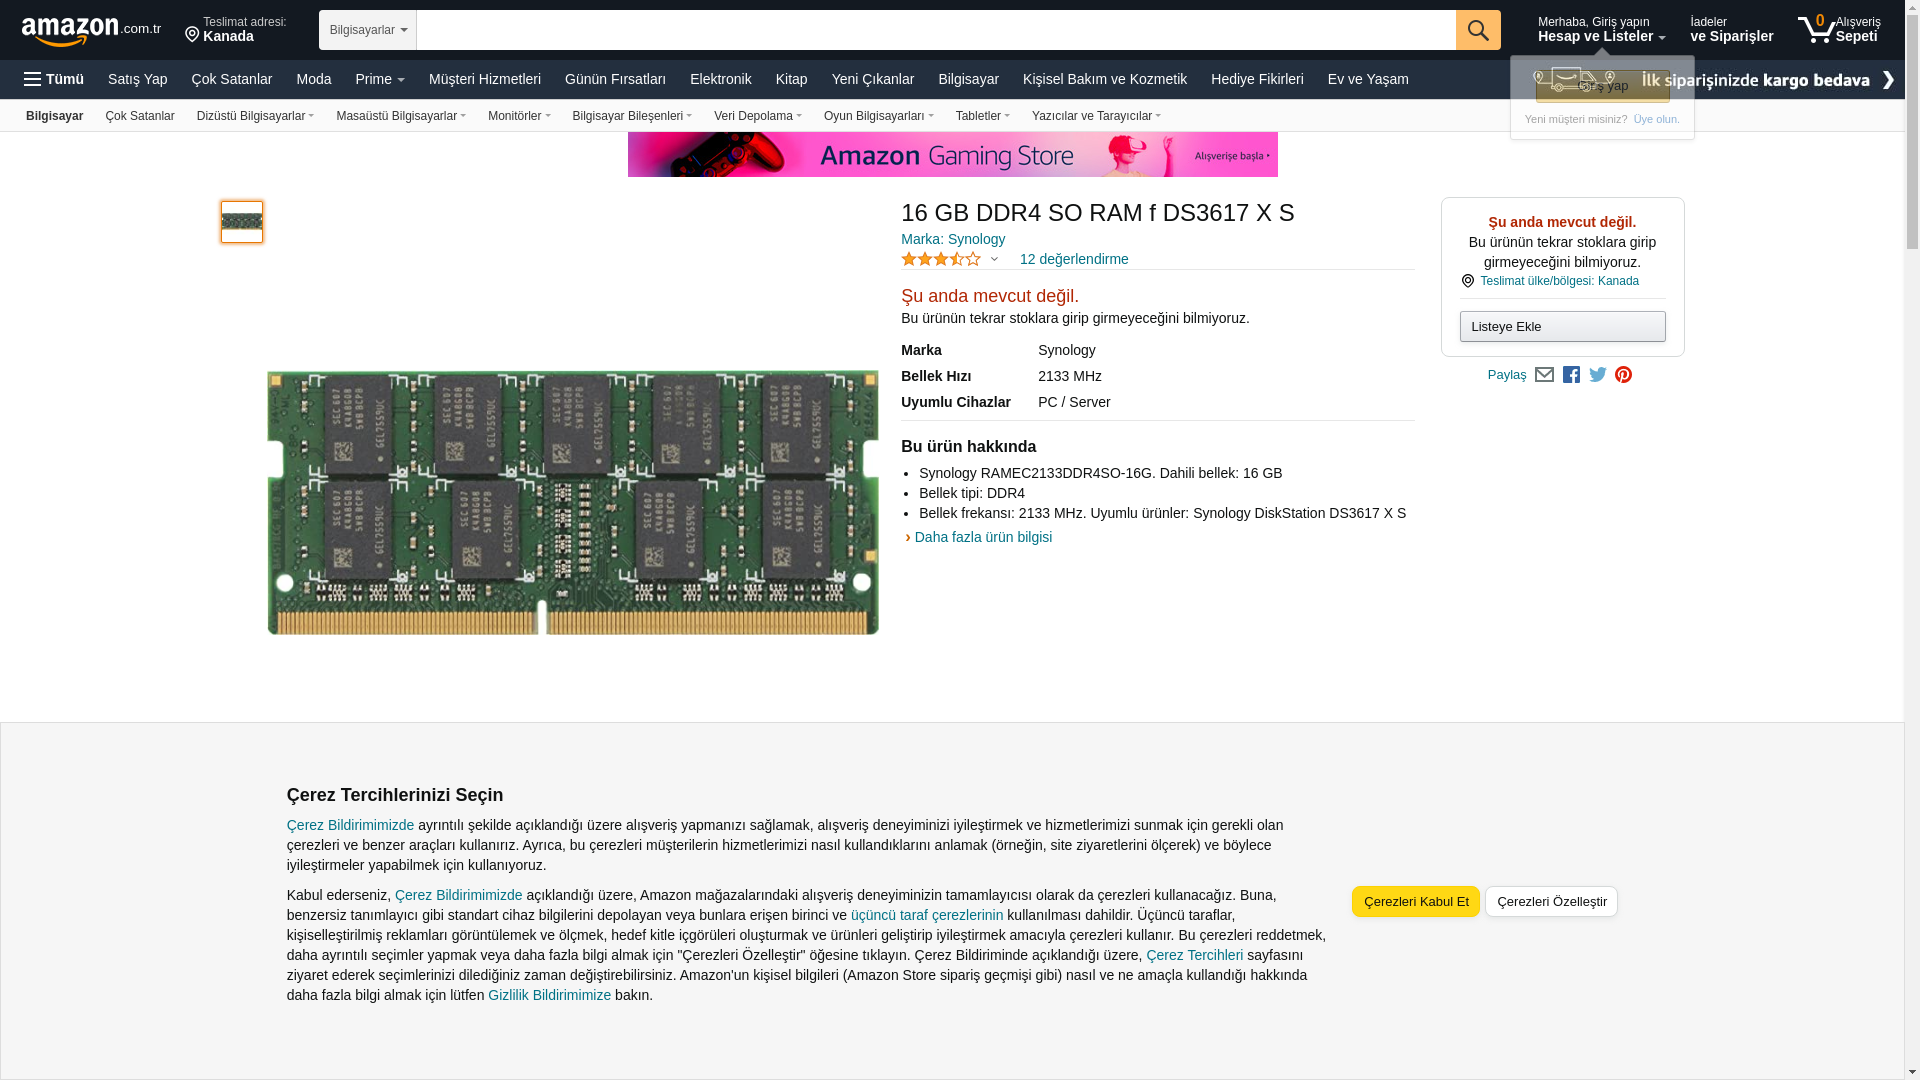This screenshot has width=1920, height=1080.
Task: Expand the star rating breakdown arrow
Action: (994, 260)
